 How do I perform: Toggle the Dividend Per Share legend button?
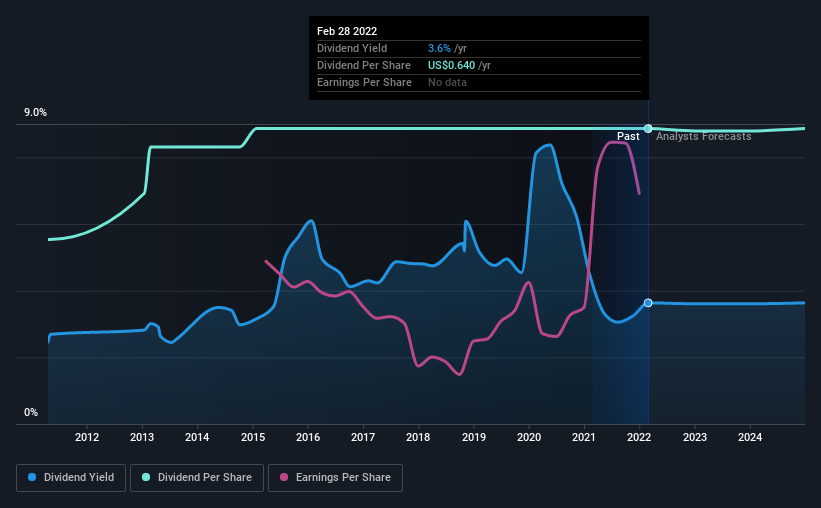click(x=197, y=478)
